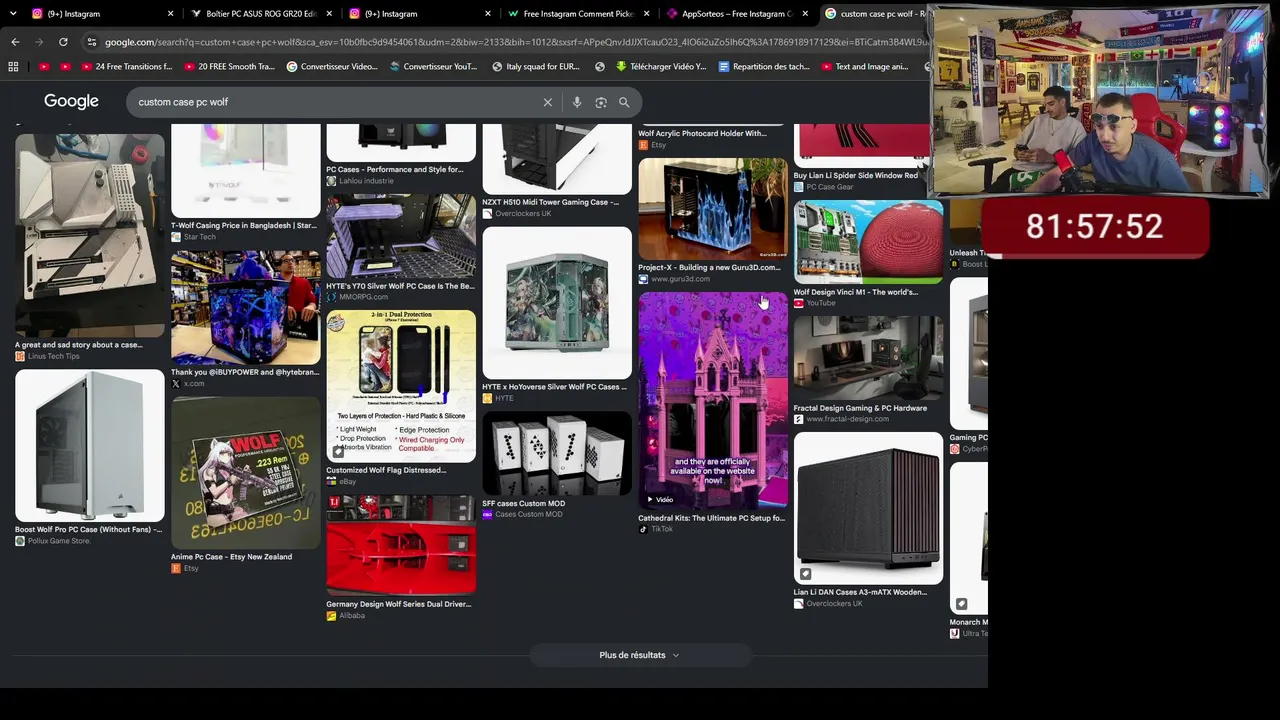Screen dimensions: 1280x720
Task: Open the 24 Free Transitions bookmark
Action: (x=127, y=67)
